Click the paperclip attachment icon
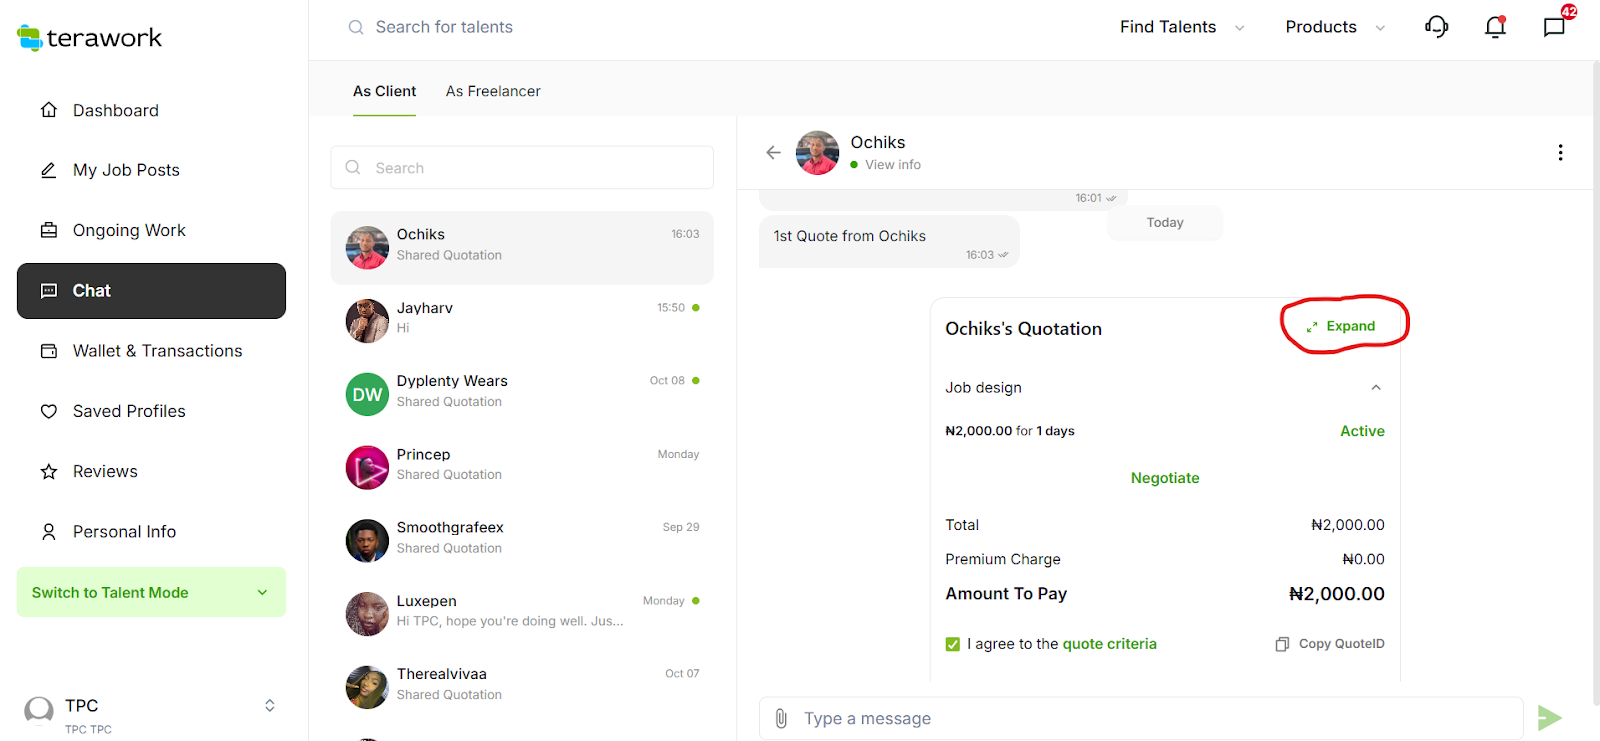The width and height of the screenshot is (1600, 741). (x=781, y=718)
